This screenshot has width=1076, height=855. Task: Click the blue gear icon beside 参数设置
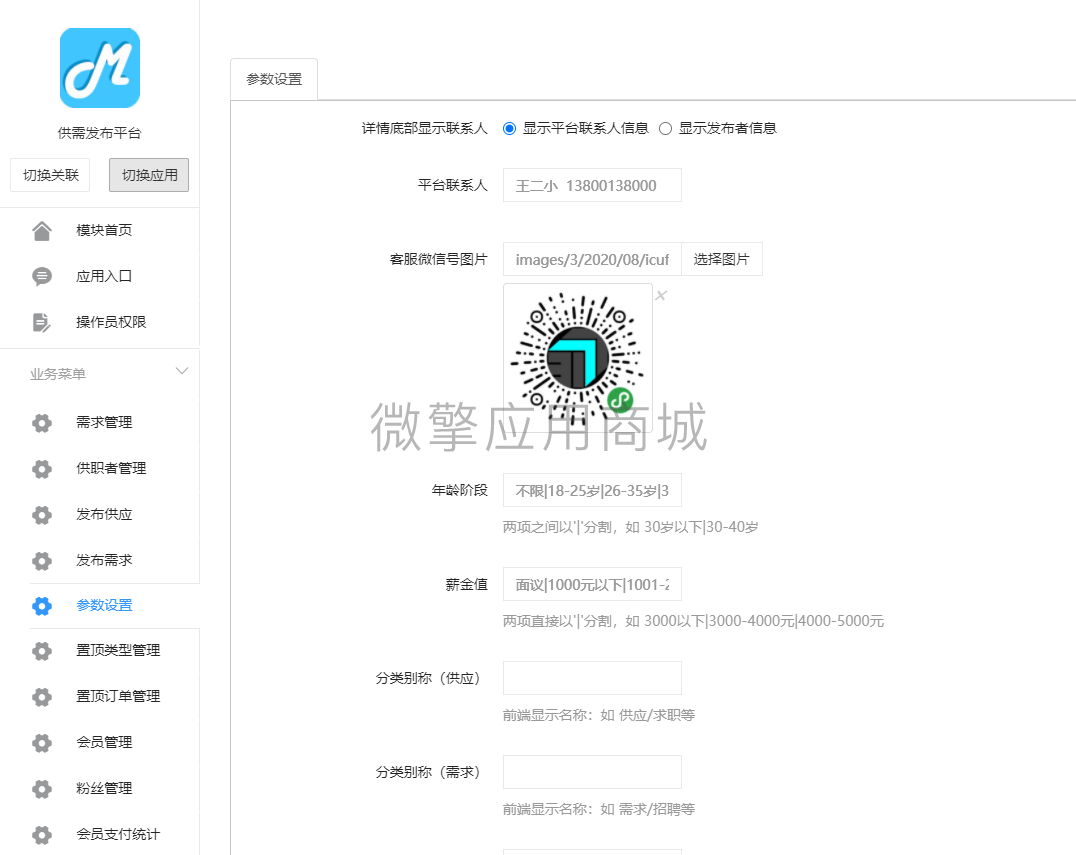tap(42, 606)
